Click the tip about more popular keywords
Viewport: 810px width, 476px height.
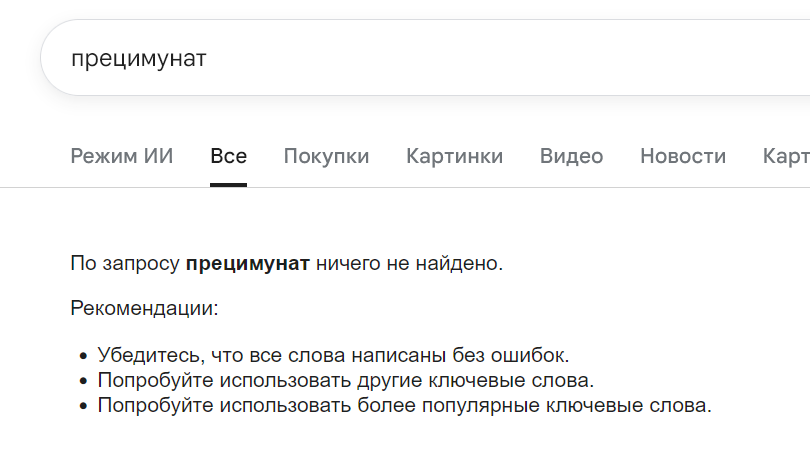tap(404, 405)
